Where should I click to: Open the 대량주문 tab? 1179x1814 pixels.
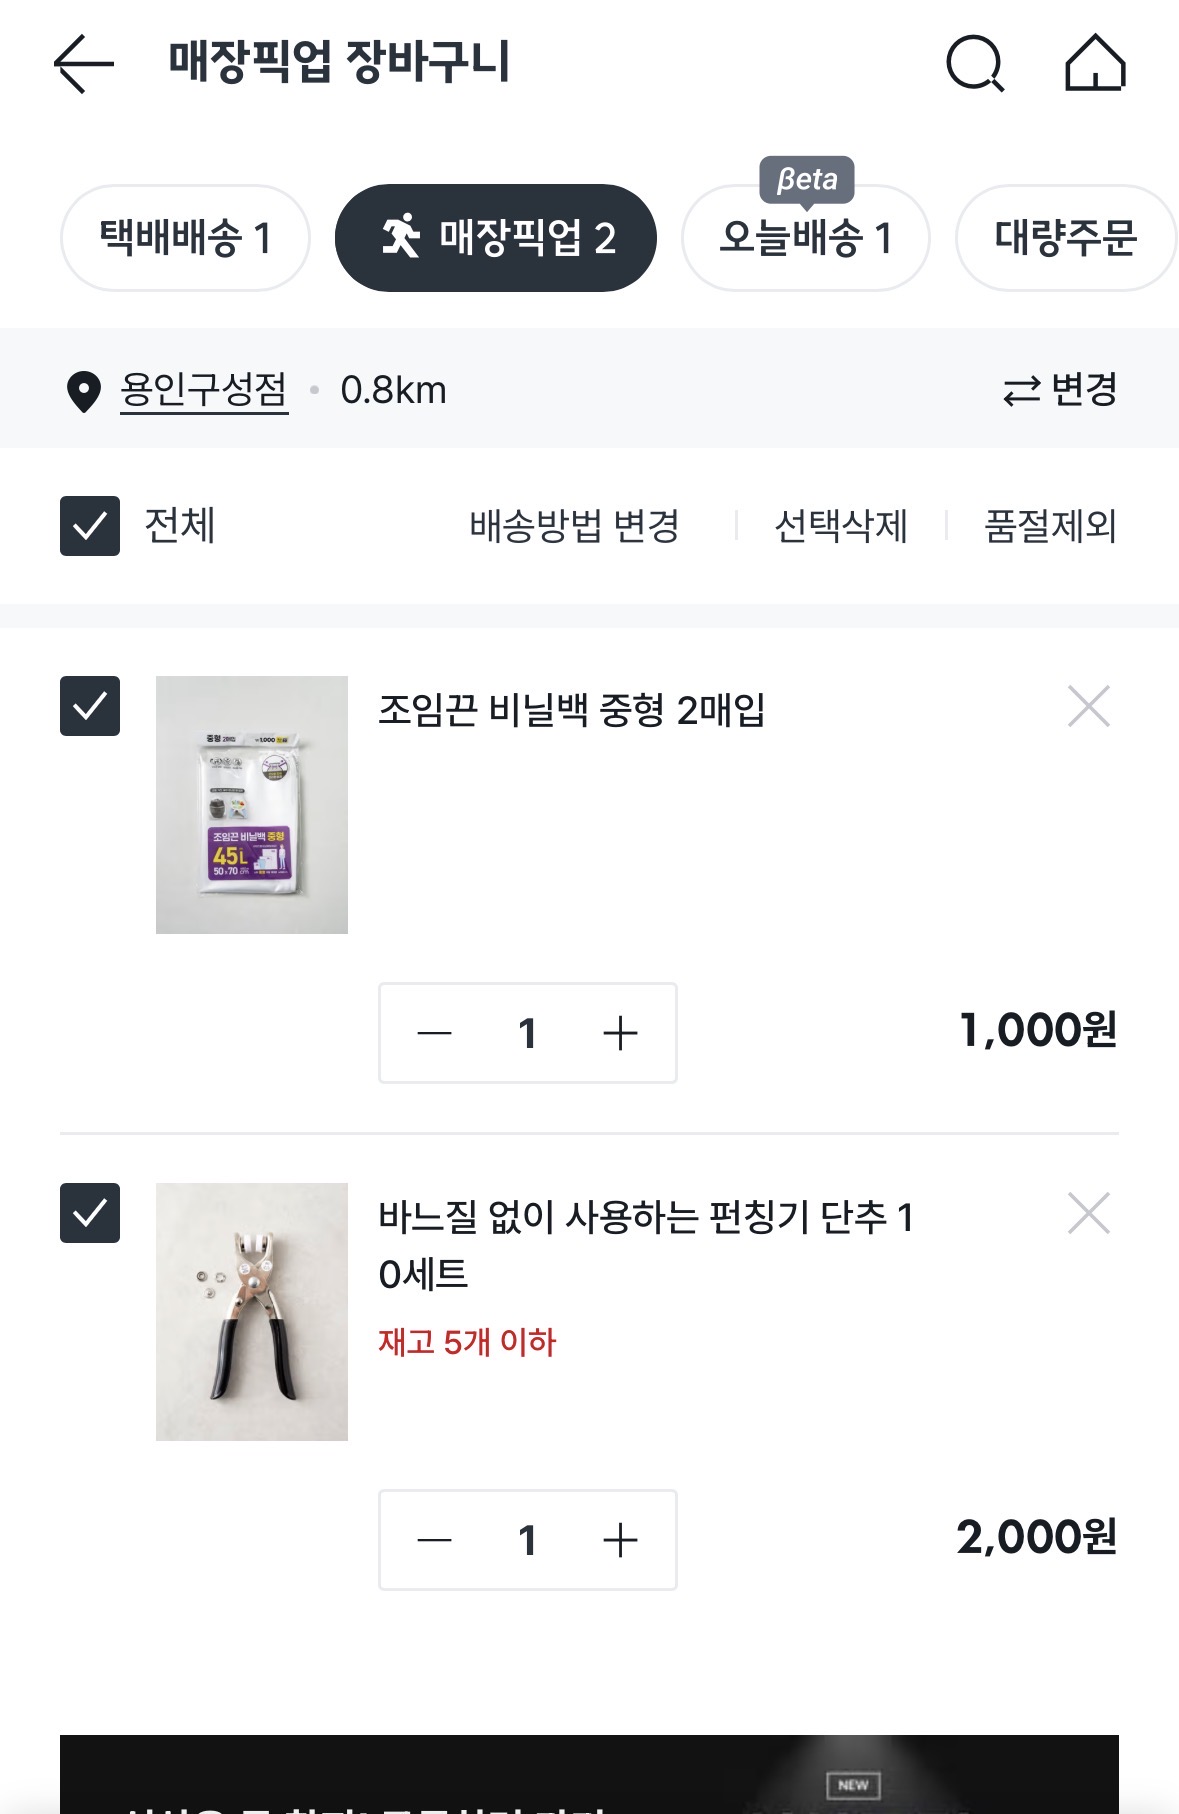coord(1066,238)
